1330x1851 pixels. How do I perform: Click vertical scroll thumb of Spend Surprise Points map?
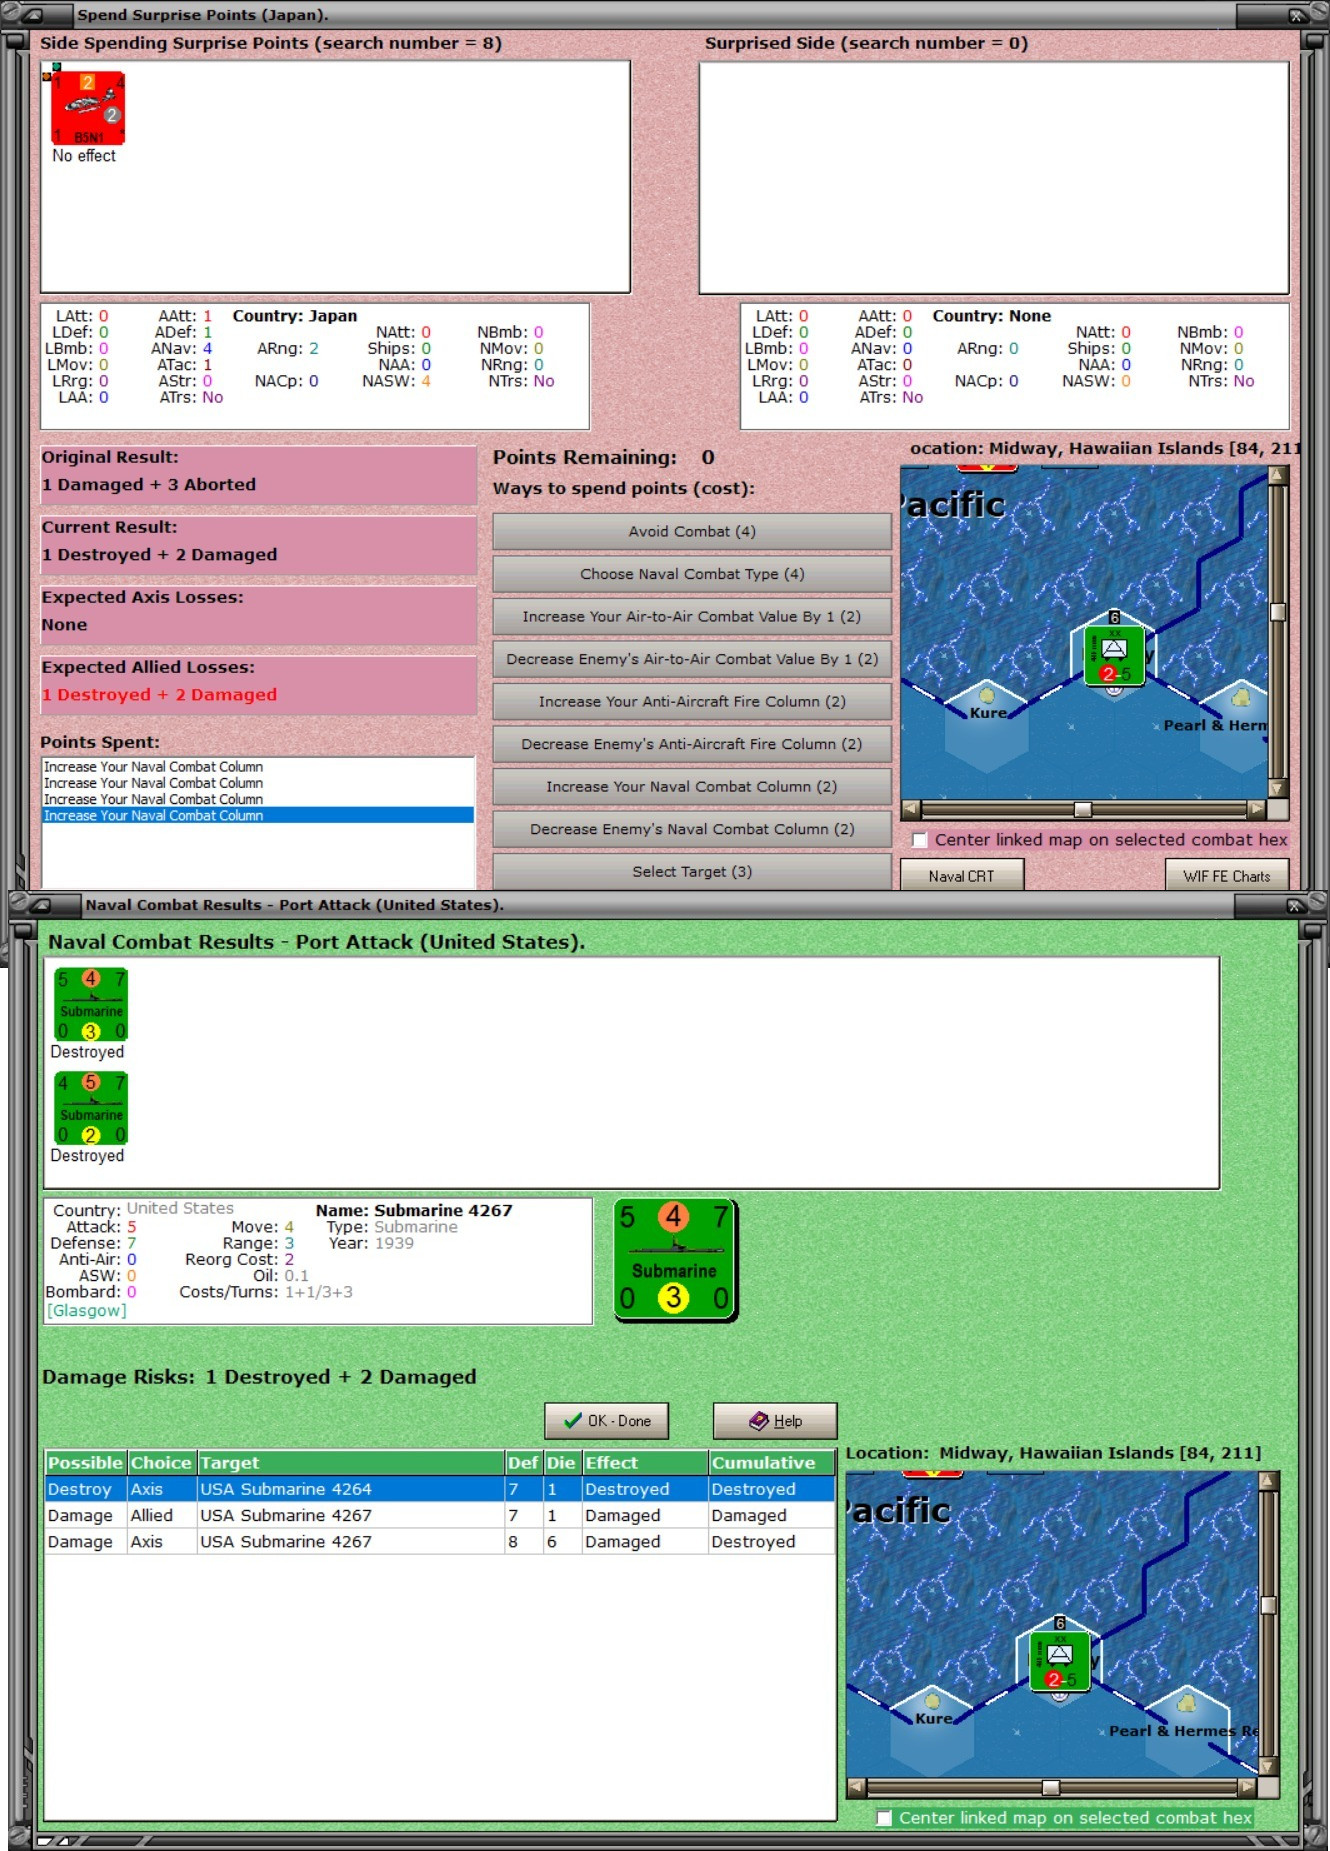click(1277, 612)
